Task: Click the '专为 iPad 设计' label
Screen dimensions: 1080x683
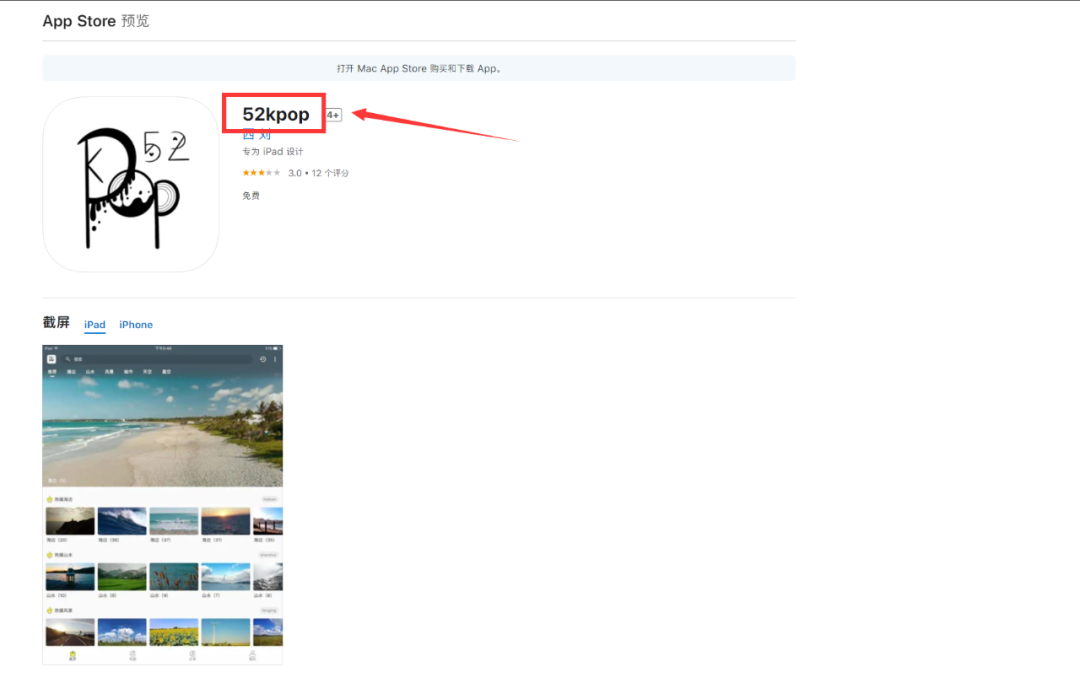Action: click(x=273, y=151)
